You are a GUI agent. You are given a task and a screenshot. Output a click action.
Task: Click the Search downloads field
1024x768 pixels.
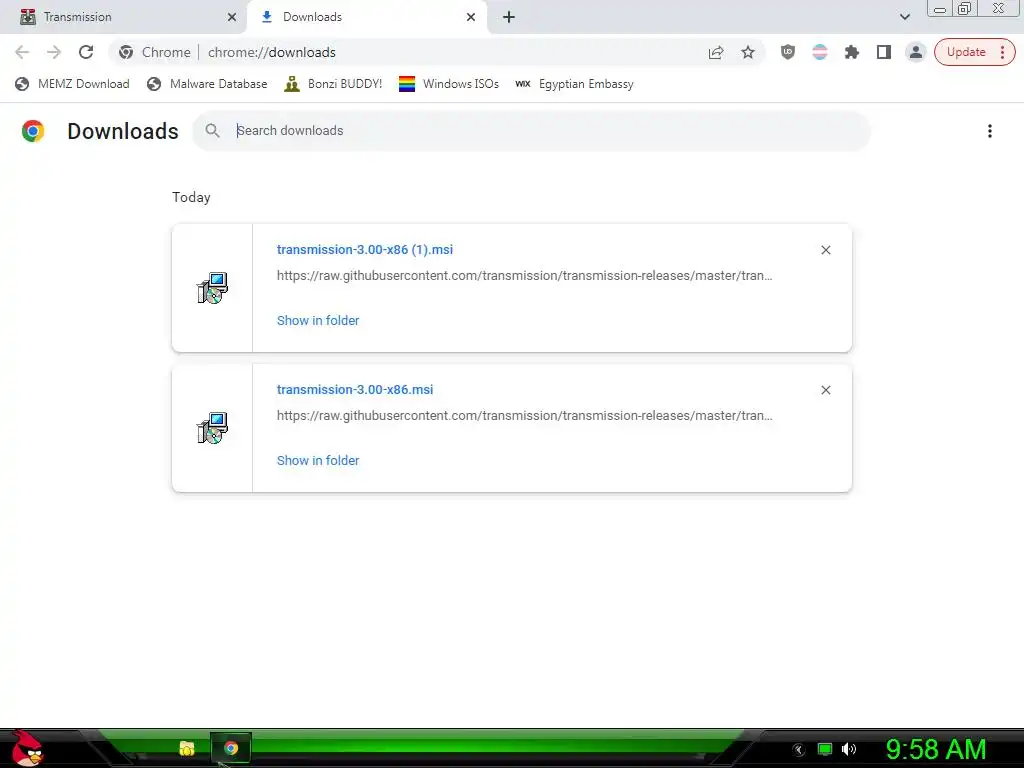532,131
